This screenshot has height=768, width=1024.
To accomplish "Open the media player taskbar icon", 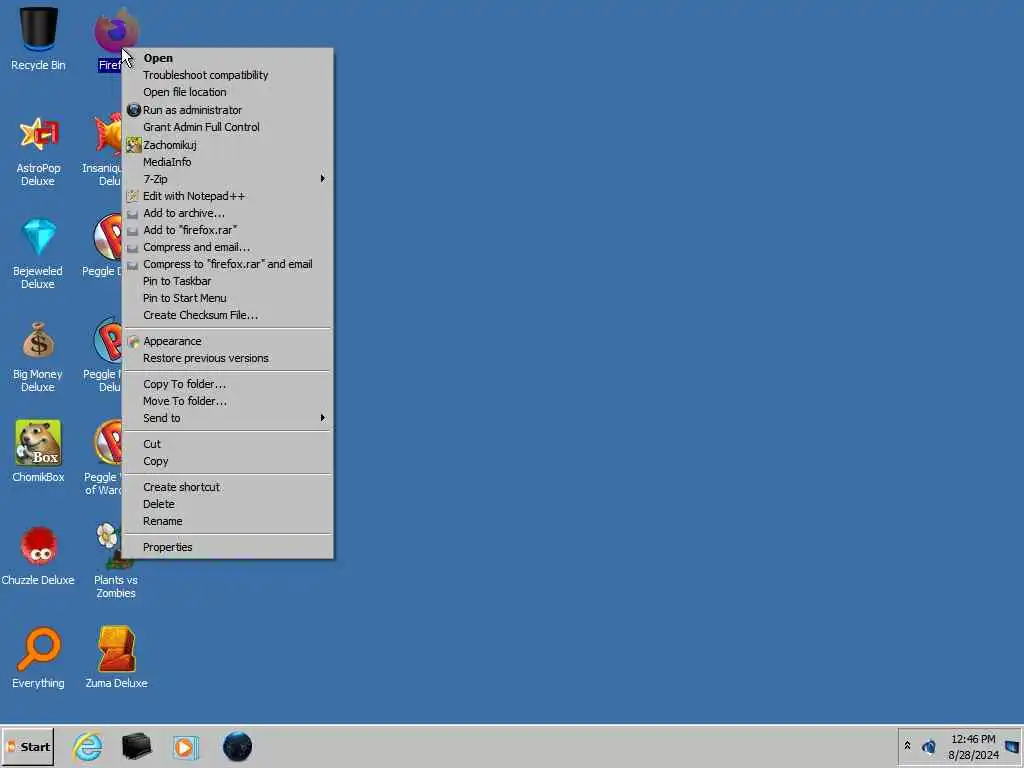I will [185, 747].
